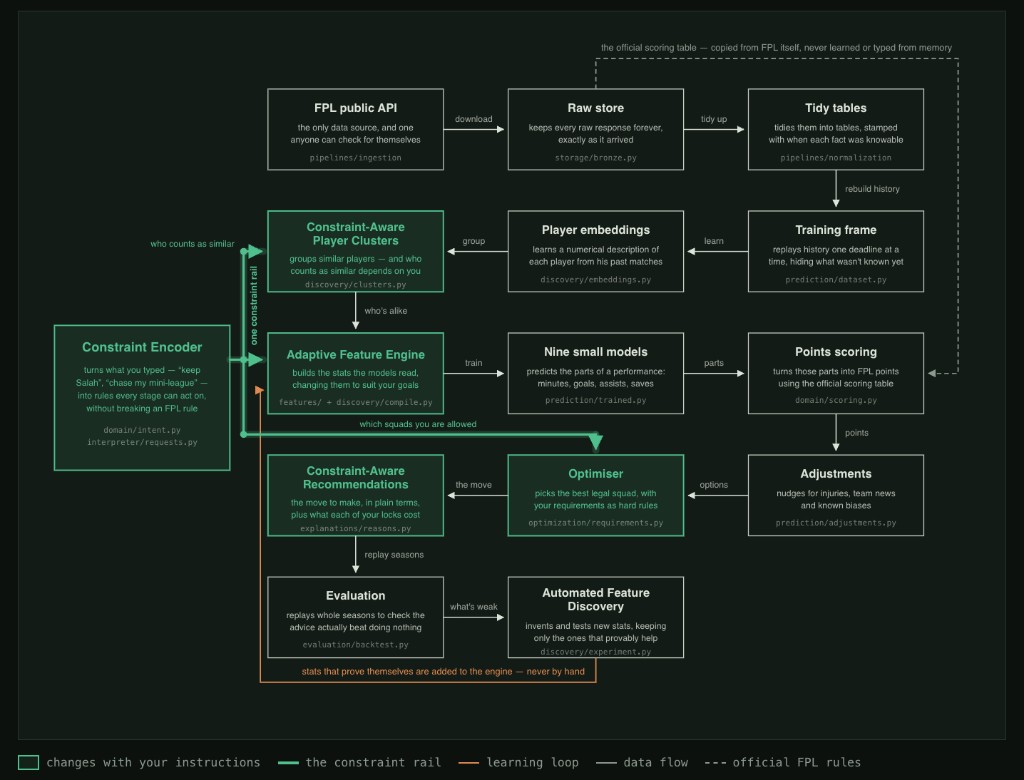Screen dimensions: 1024x780
Task: Select the Raw store node
Action: pyautogui.click(x=596, y=129)
